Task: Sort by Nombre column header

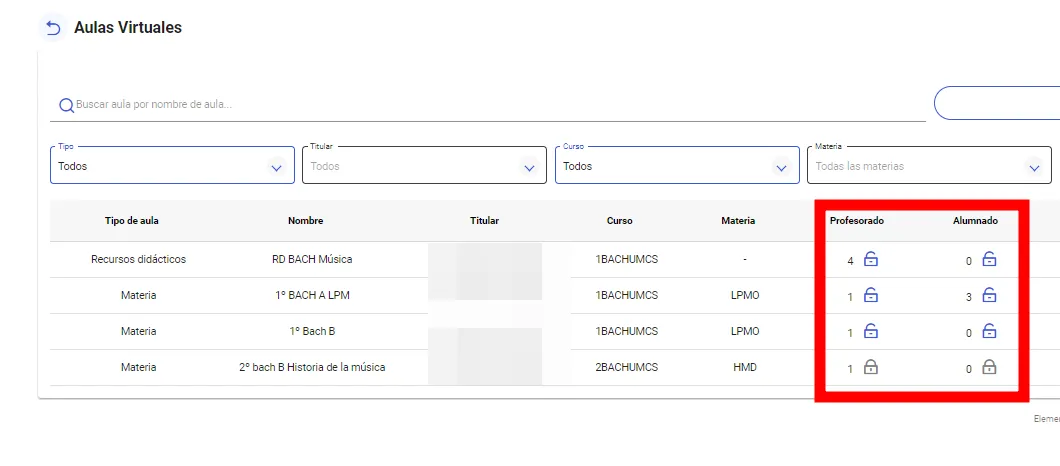Action: click(x=305, y=221)
